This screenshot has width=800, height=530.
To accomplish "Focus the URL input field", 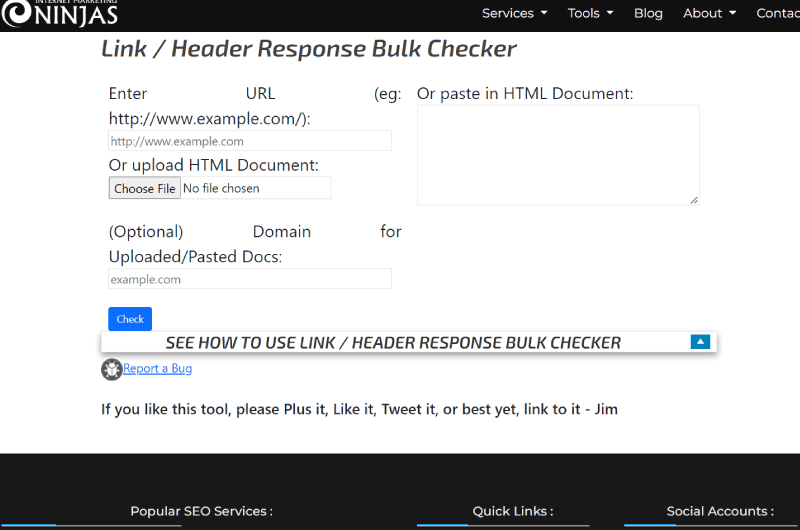I will tap(250, 141).
